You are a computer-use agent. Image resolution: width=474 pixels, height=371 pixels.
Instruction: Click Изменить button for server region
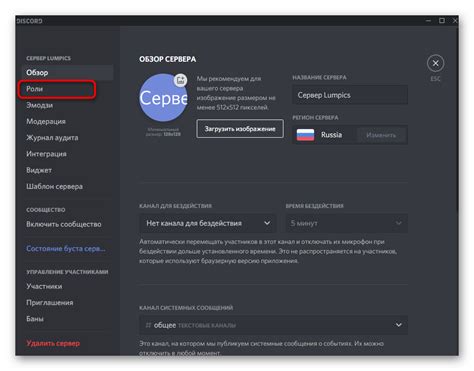tap(381, 135)
